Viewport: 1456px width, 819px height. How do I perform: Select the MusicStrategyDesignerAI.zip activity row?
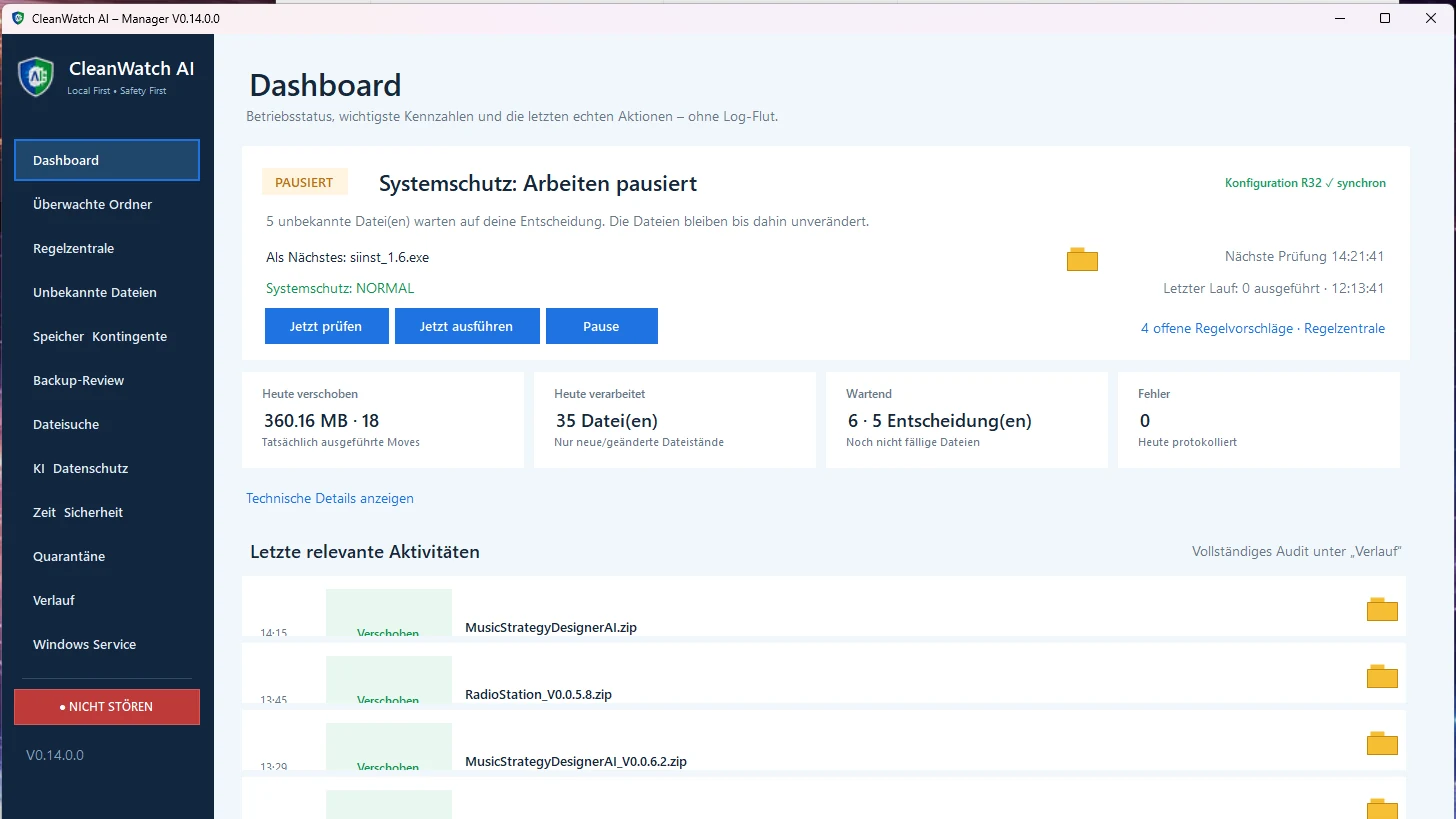coord(824,606)
